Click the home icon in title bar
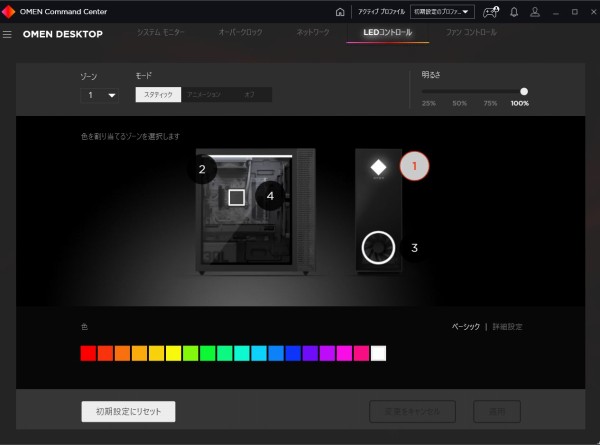This screenshot has width=600, height=445. (x=340, y=12)
